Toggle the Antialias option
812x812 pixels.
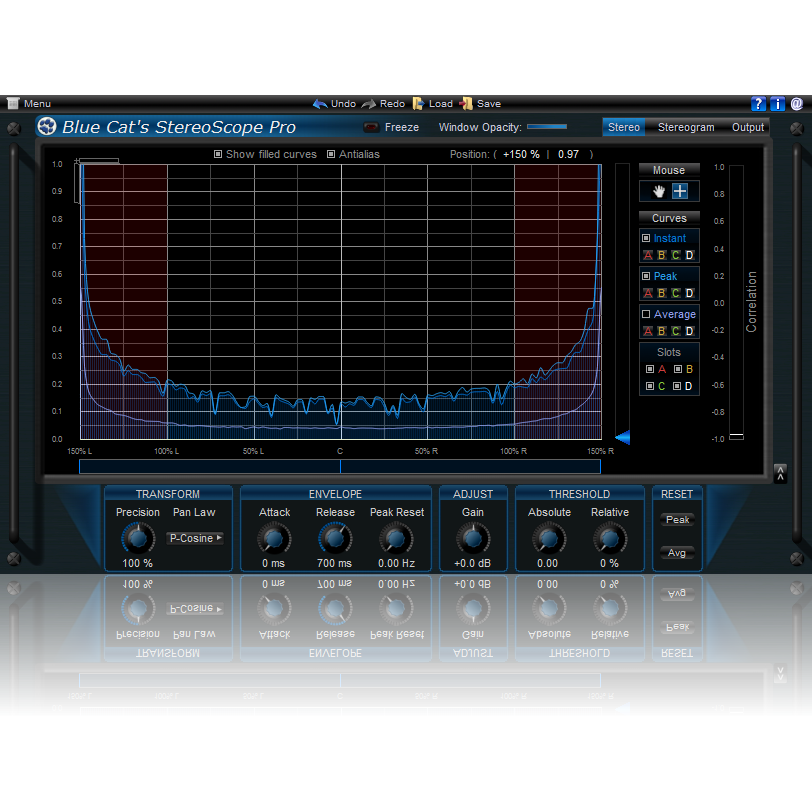(x=331, y=154)
